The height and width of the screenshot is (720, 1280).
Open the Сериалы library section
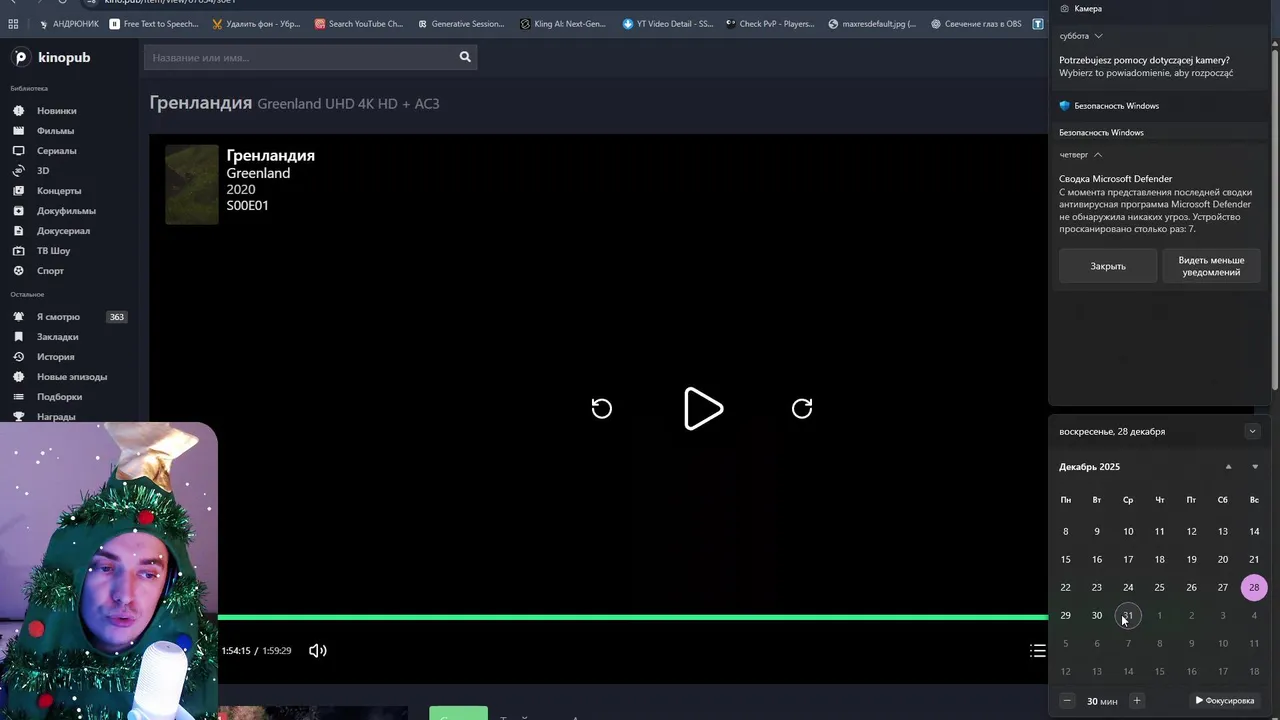56,151
